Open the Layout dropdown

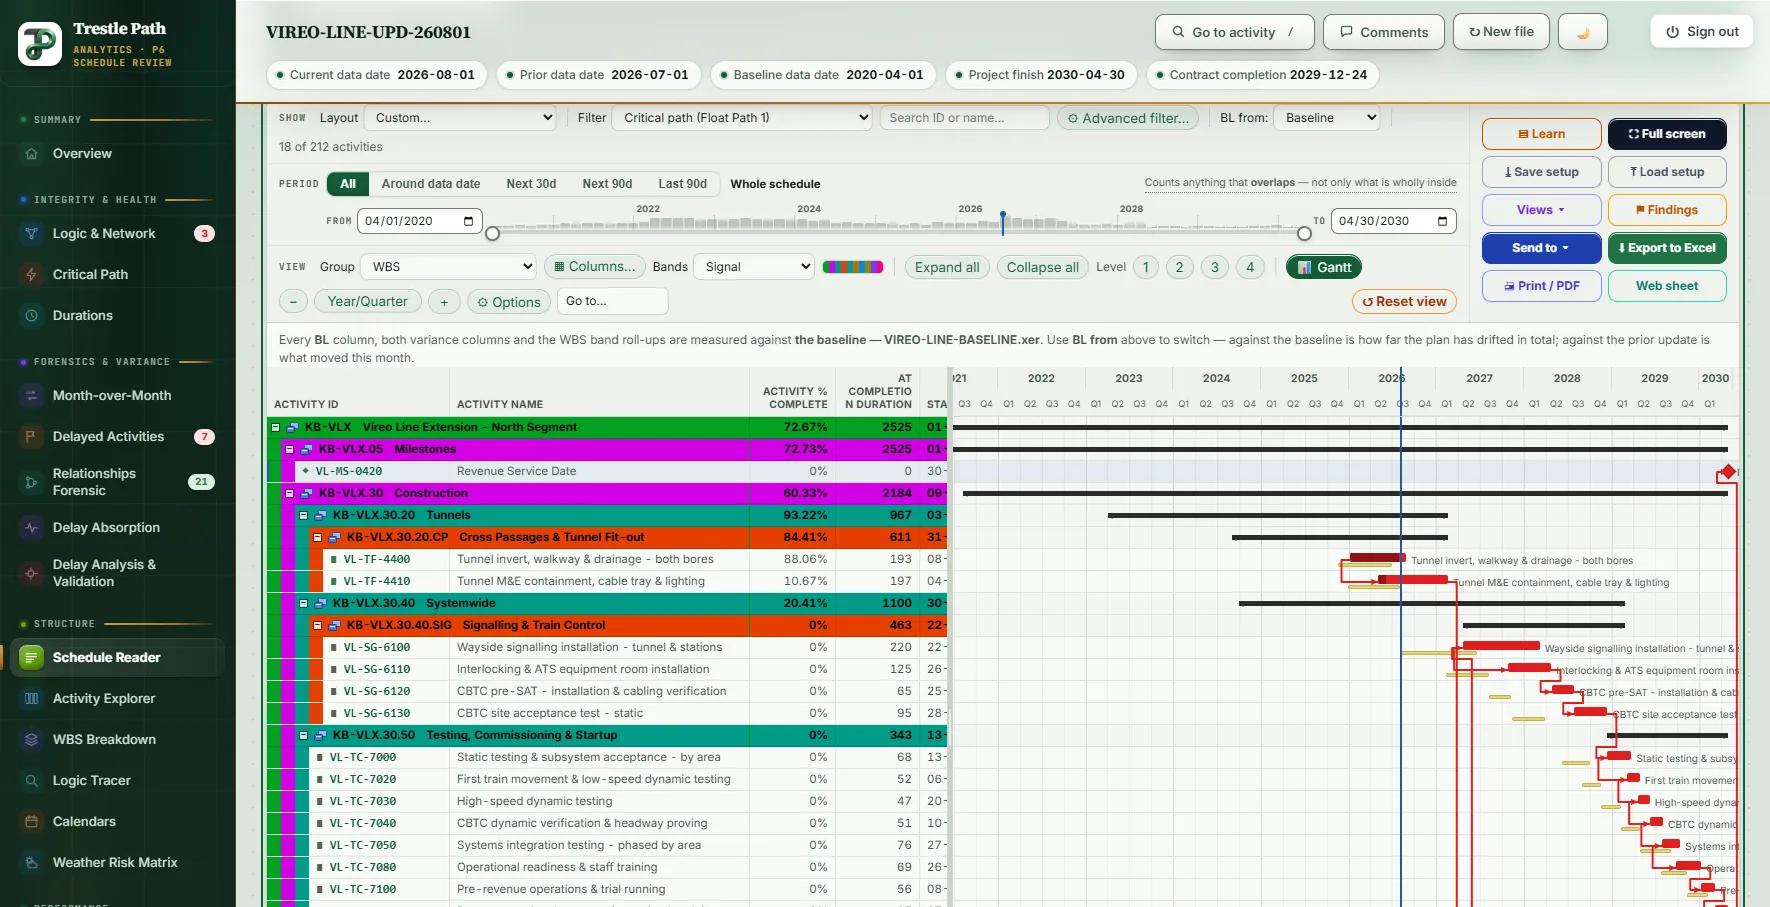461,118
